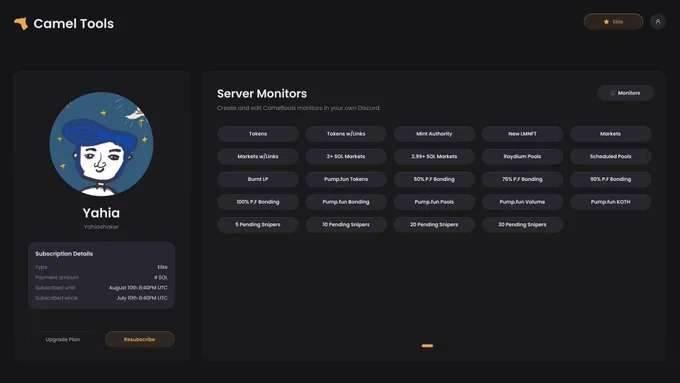
Task: Click the August 10th subscribed-until date
Action: coord(138,288)
